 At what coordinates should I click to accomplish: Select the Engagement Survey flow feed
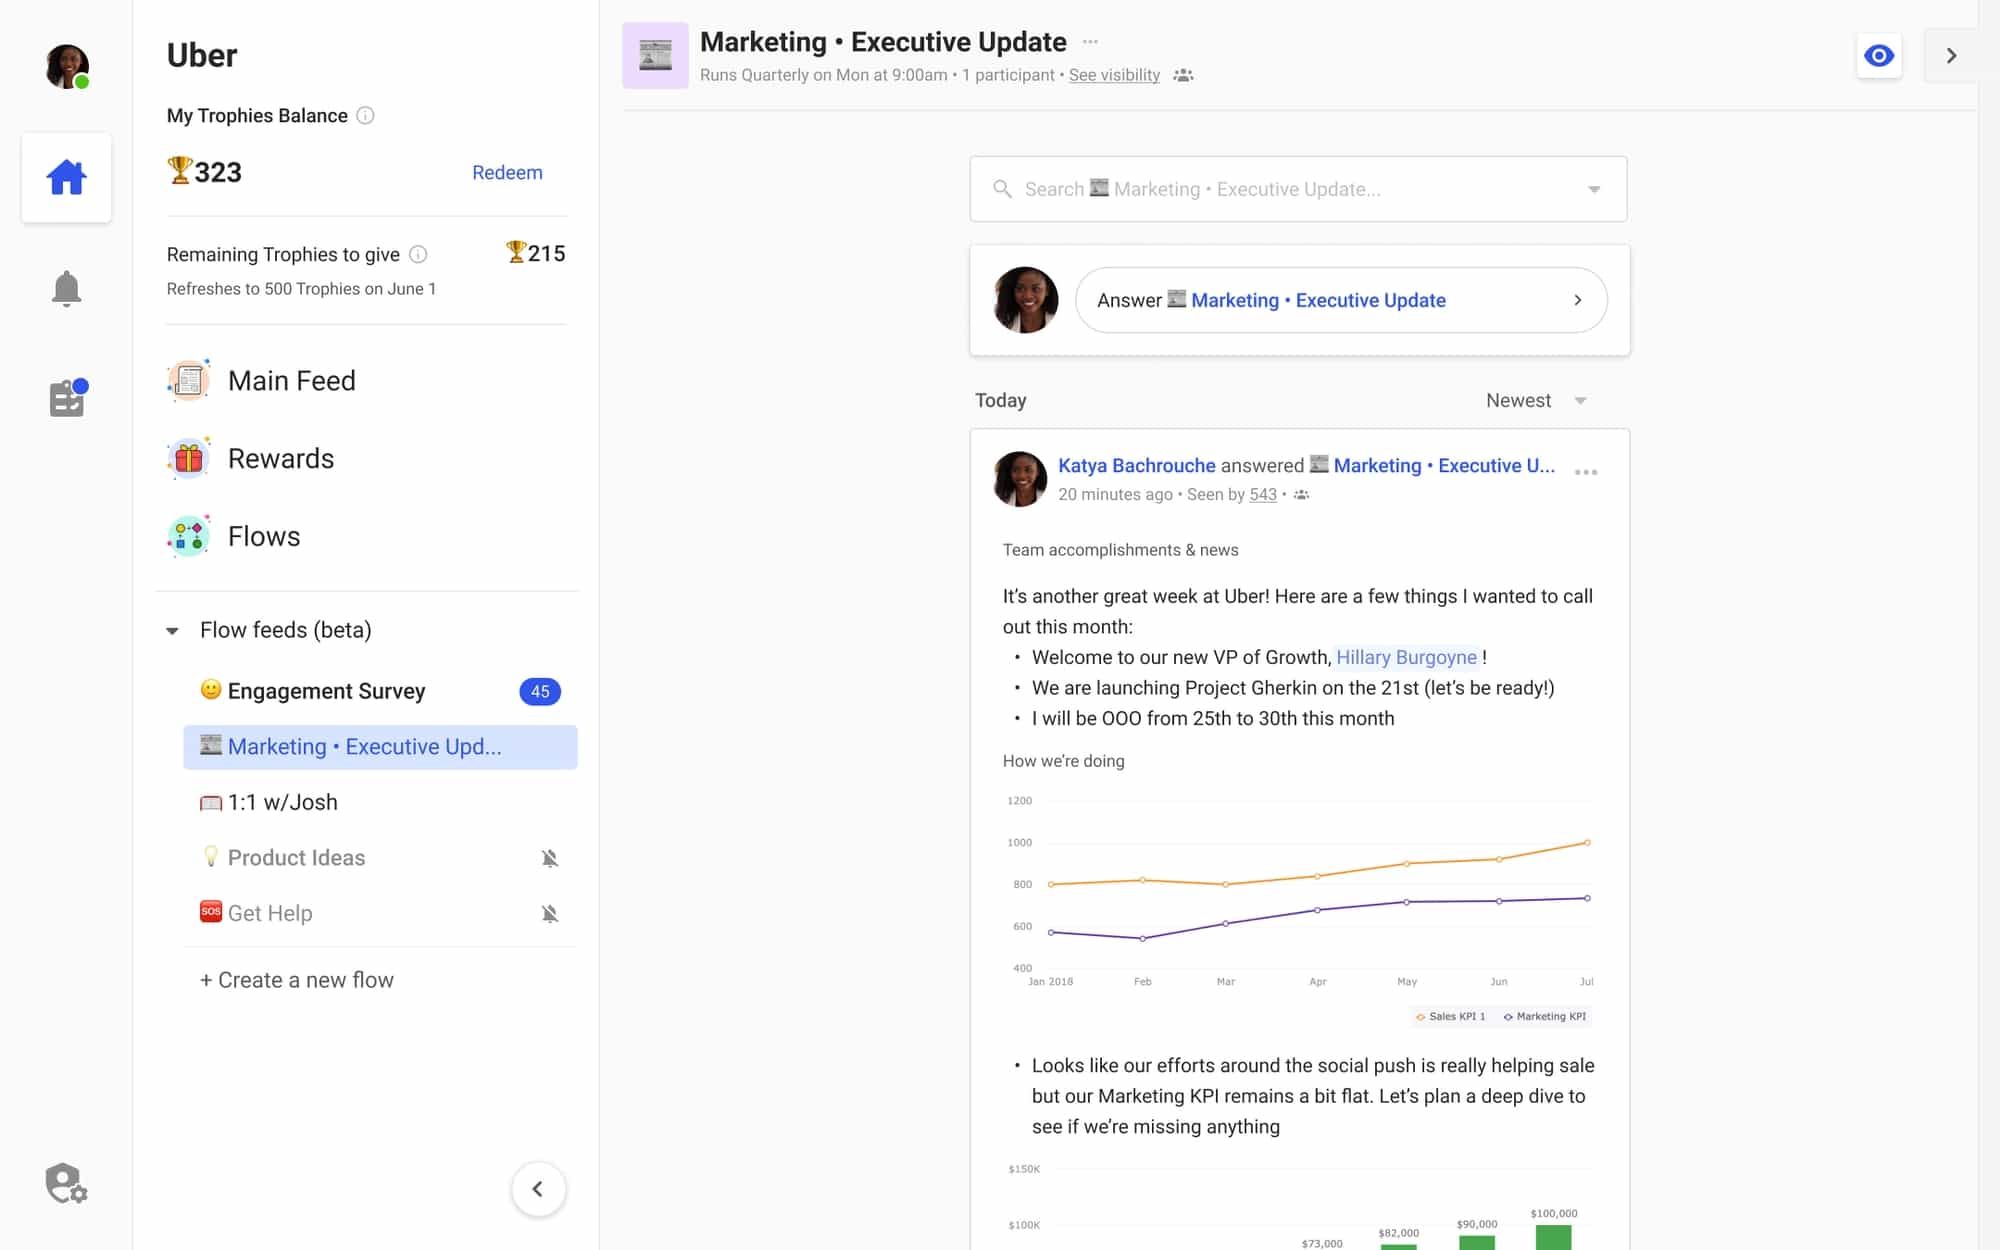[x=326, y=691]
